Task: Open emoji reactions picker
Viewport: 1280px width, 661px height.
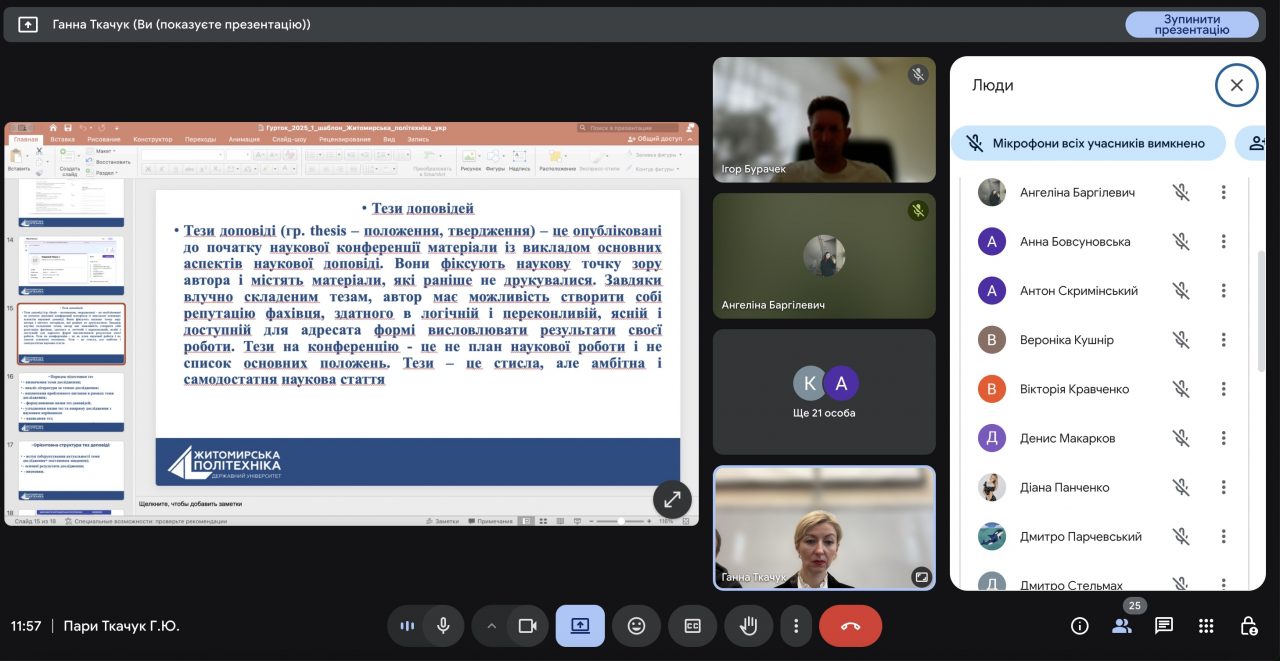Action: click(636, 626)
